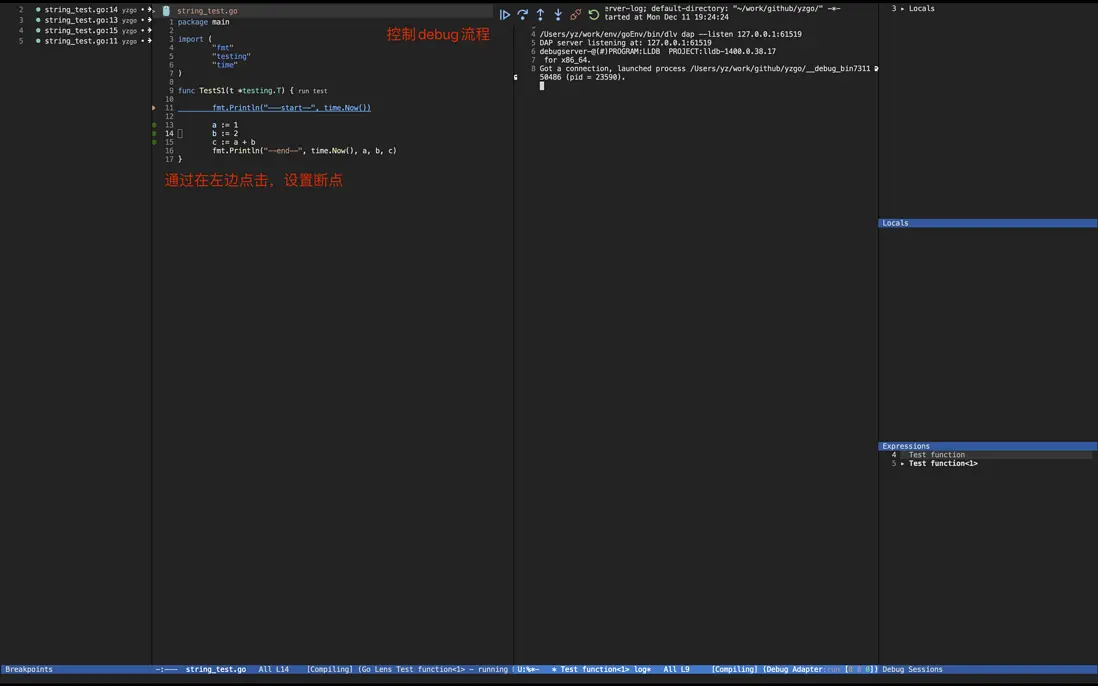1098x686 pixels.
Task: Click the Breakpoints mode line label
Action: 29,669
